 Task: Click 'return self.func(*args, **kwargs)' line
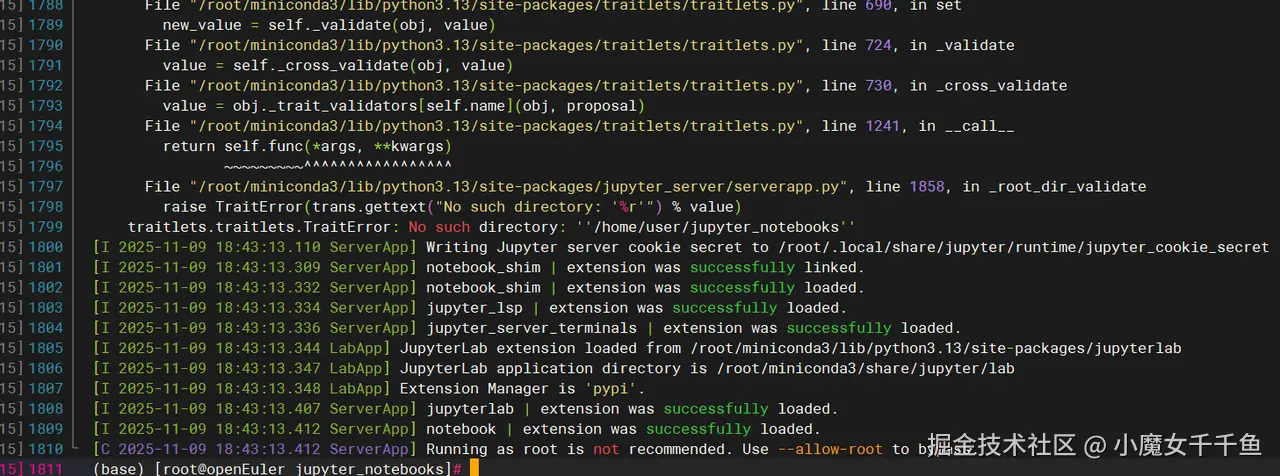[x=307, y=146]
